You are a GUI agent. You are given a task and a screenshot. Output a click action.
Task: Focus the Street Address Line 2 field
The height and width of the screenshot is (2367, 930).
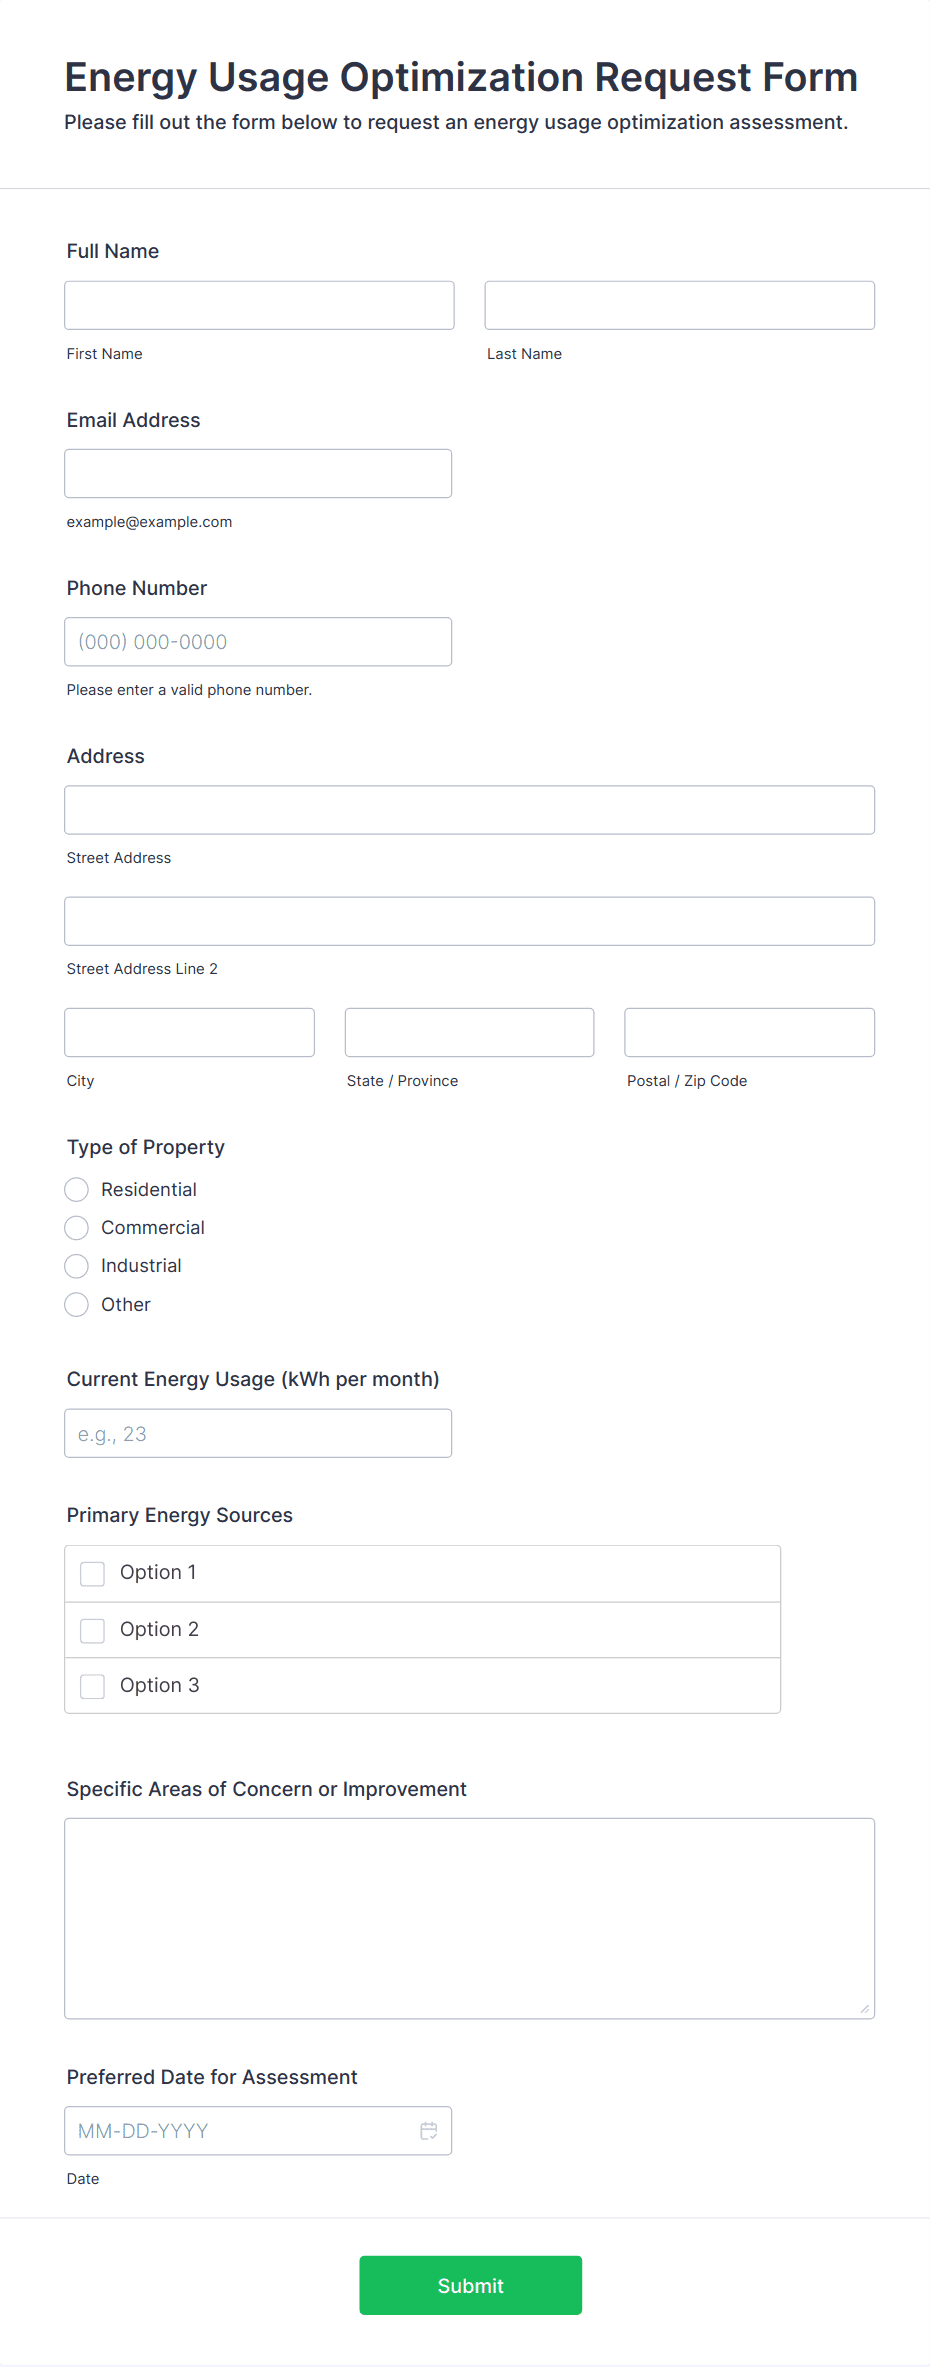click(469, 921)
